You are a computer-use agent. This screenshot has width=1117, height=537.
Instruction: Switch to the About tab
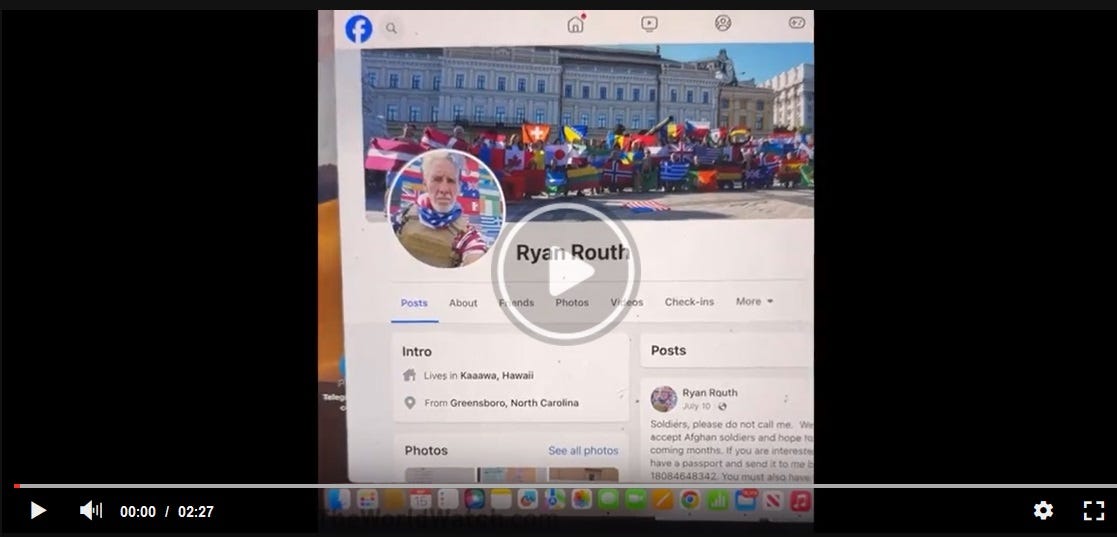(x=463, y=303)
